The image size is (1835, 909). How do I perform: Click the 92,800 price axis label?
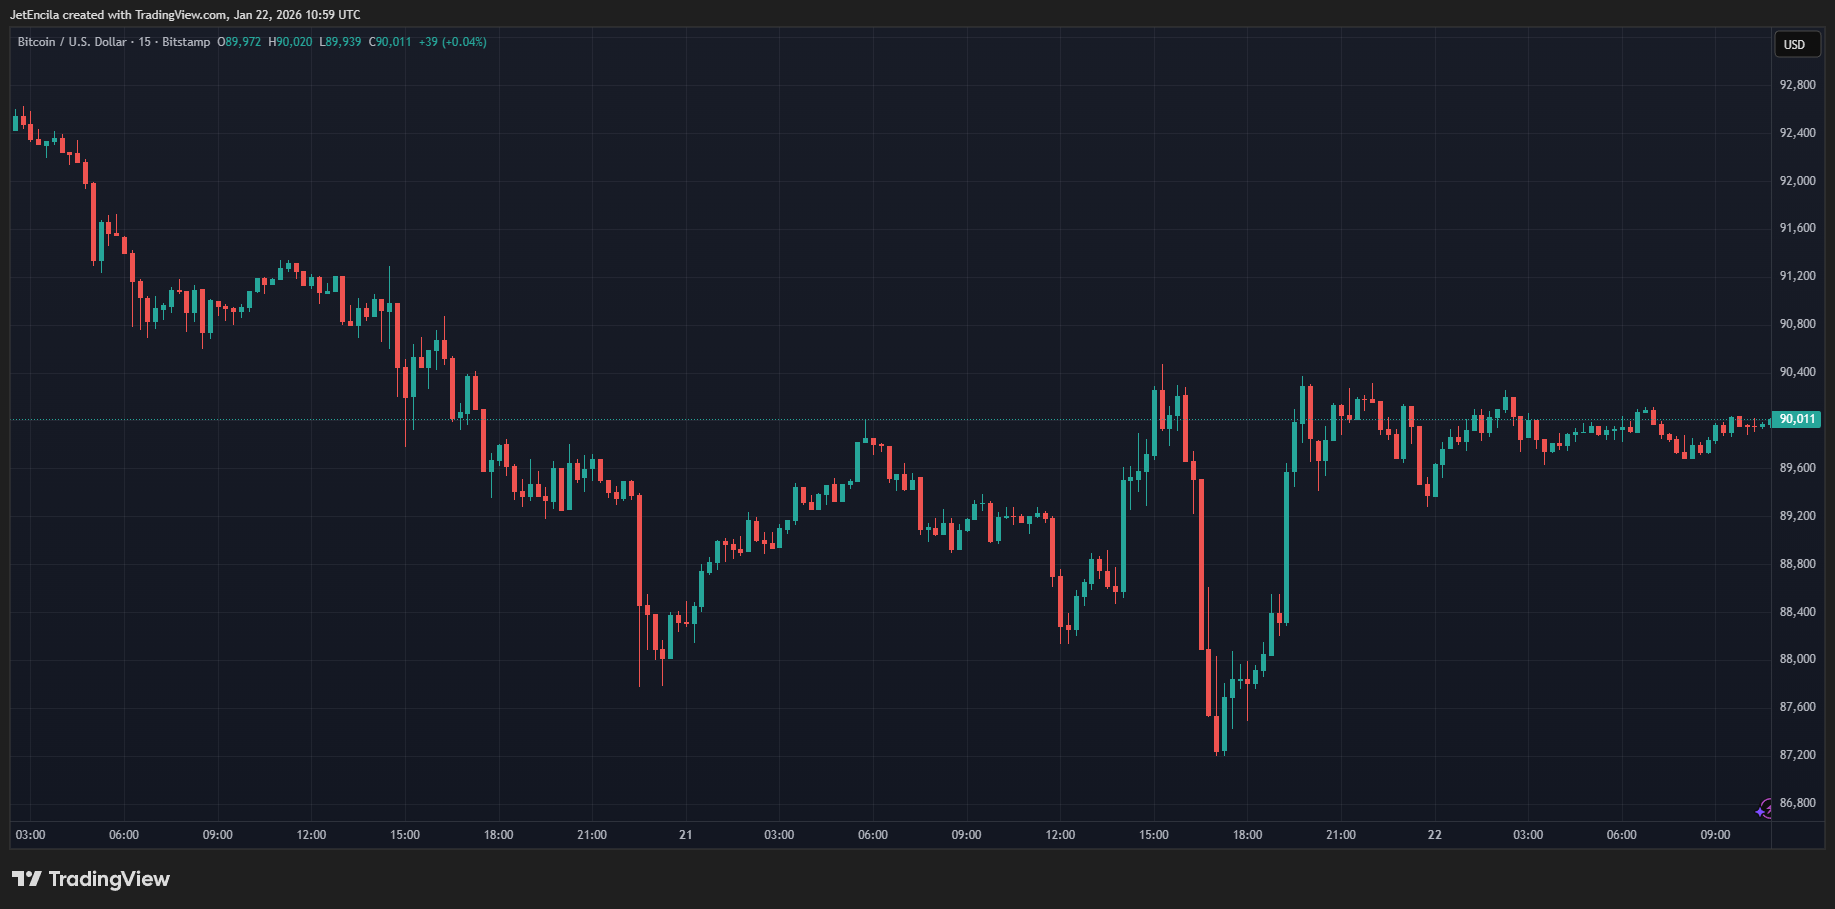pyautogui.click(x=1797, y=85)
